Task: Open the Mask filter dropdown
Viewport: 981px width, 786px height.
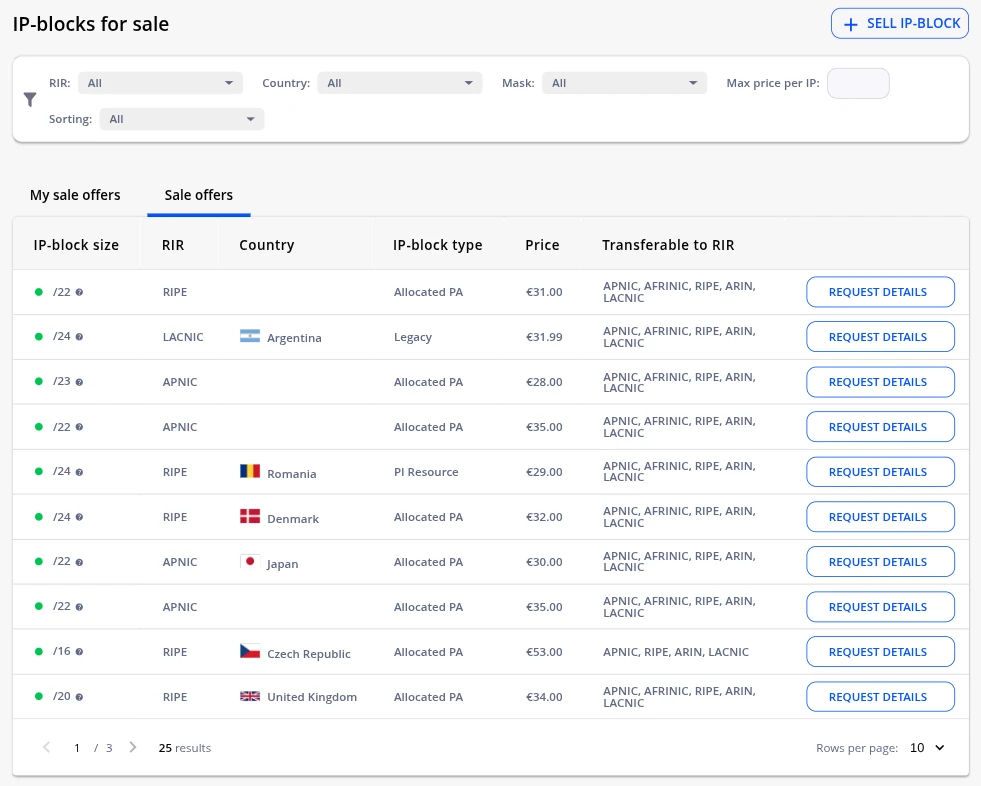Action: pyautogui.click(x=624, y=83)
